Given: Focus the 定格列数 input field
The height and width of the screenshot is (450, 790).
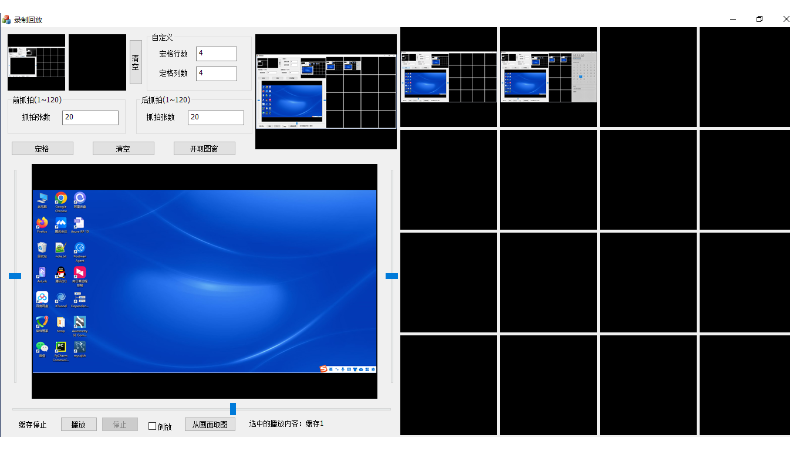Looking at the screenshot, I should tap(216, 73).
